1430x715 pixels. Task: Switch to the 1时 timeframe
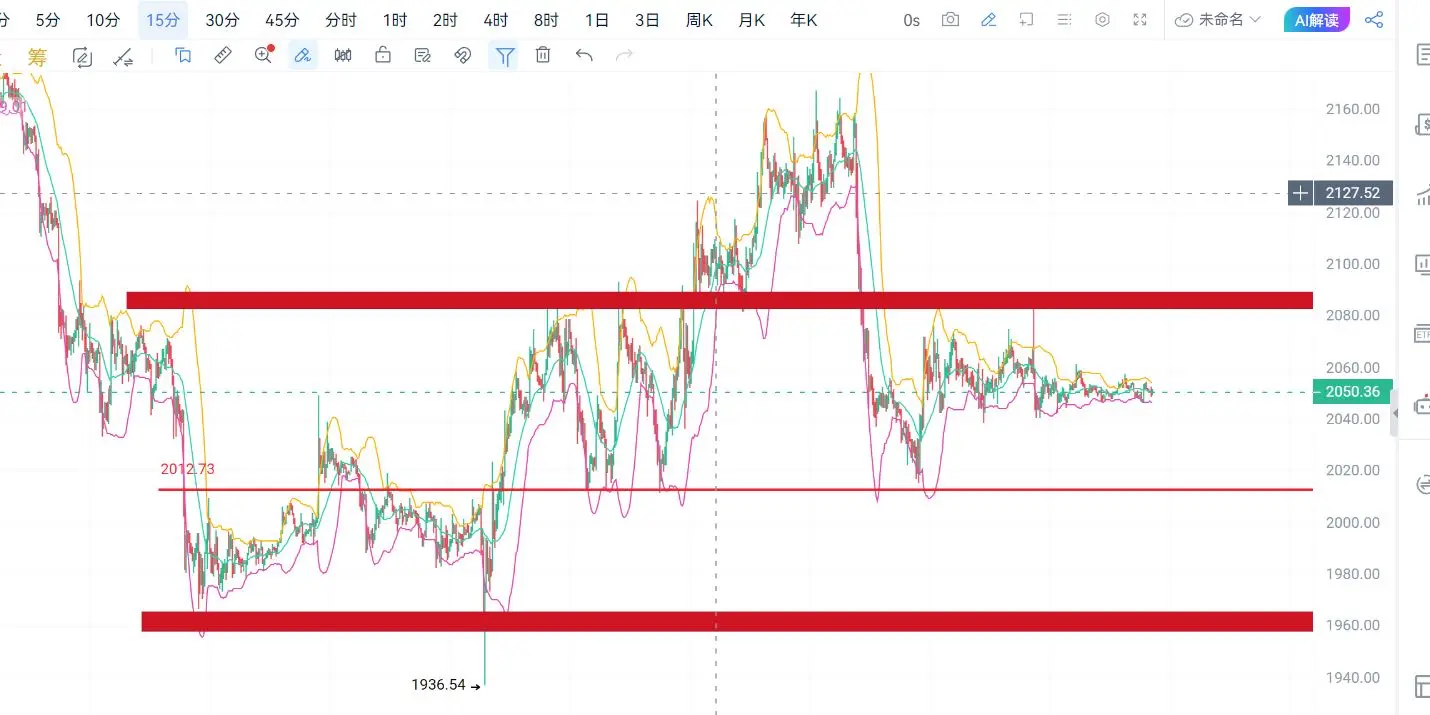395,20
